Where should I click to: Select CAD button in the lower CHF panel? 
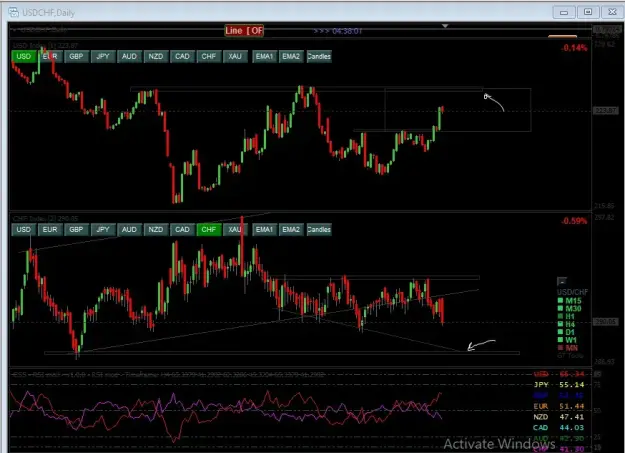point(182,230)
